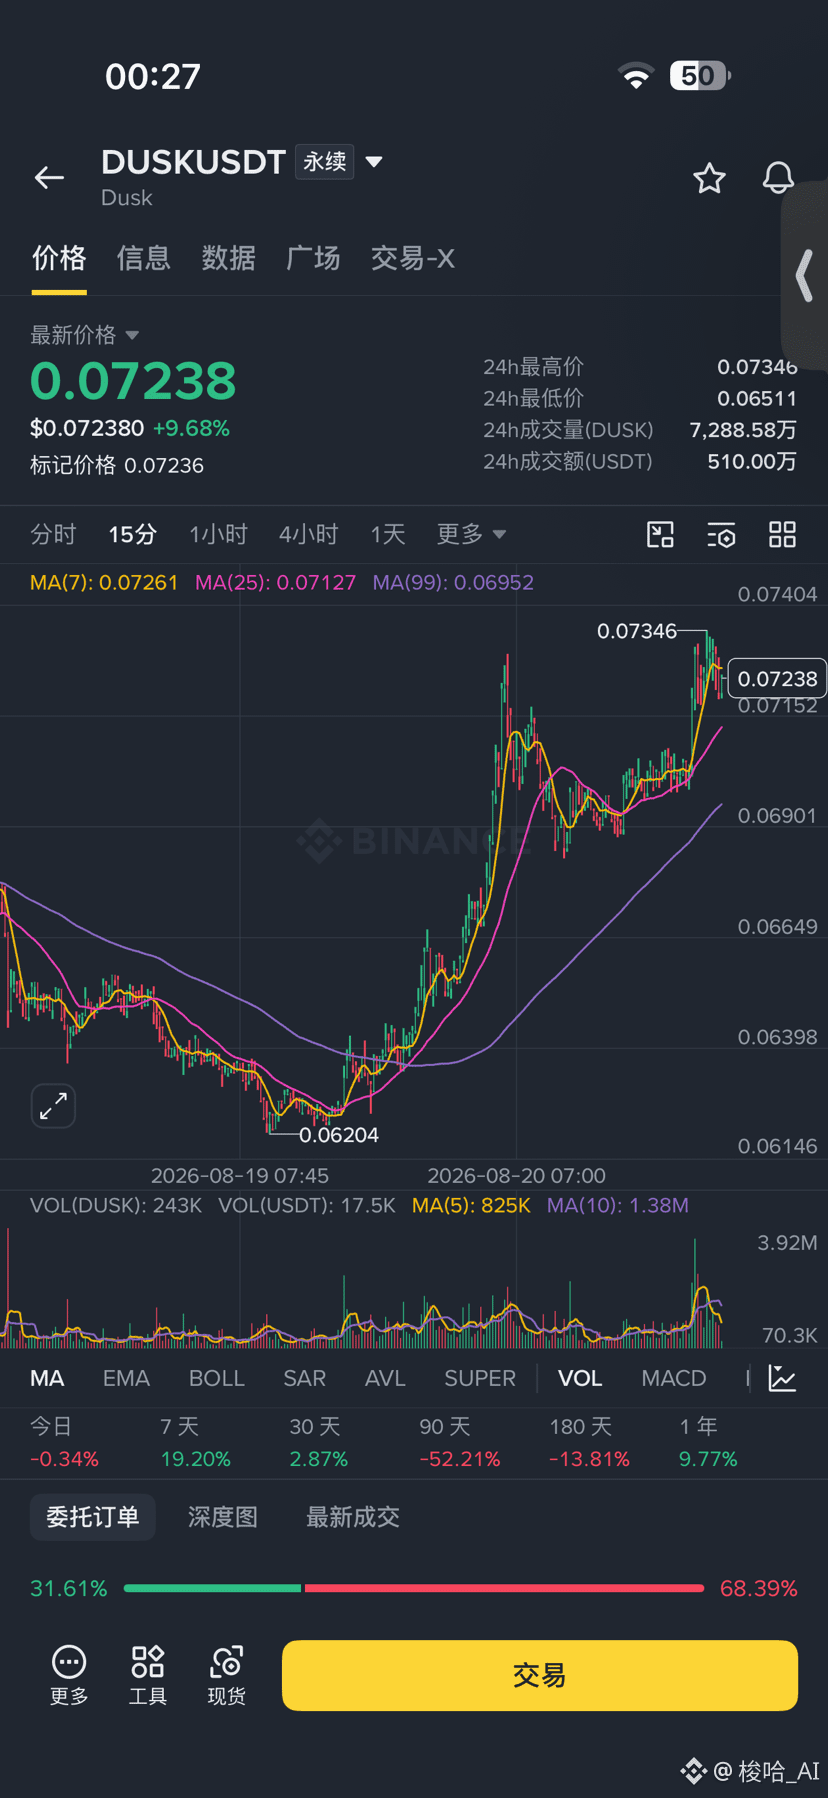The image size is (828, 1798).
Task: Tap the 7 天 19.20% performance cell
Action: pyautogui.click(x=196, y=1443)
